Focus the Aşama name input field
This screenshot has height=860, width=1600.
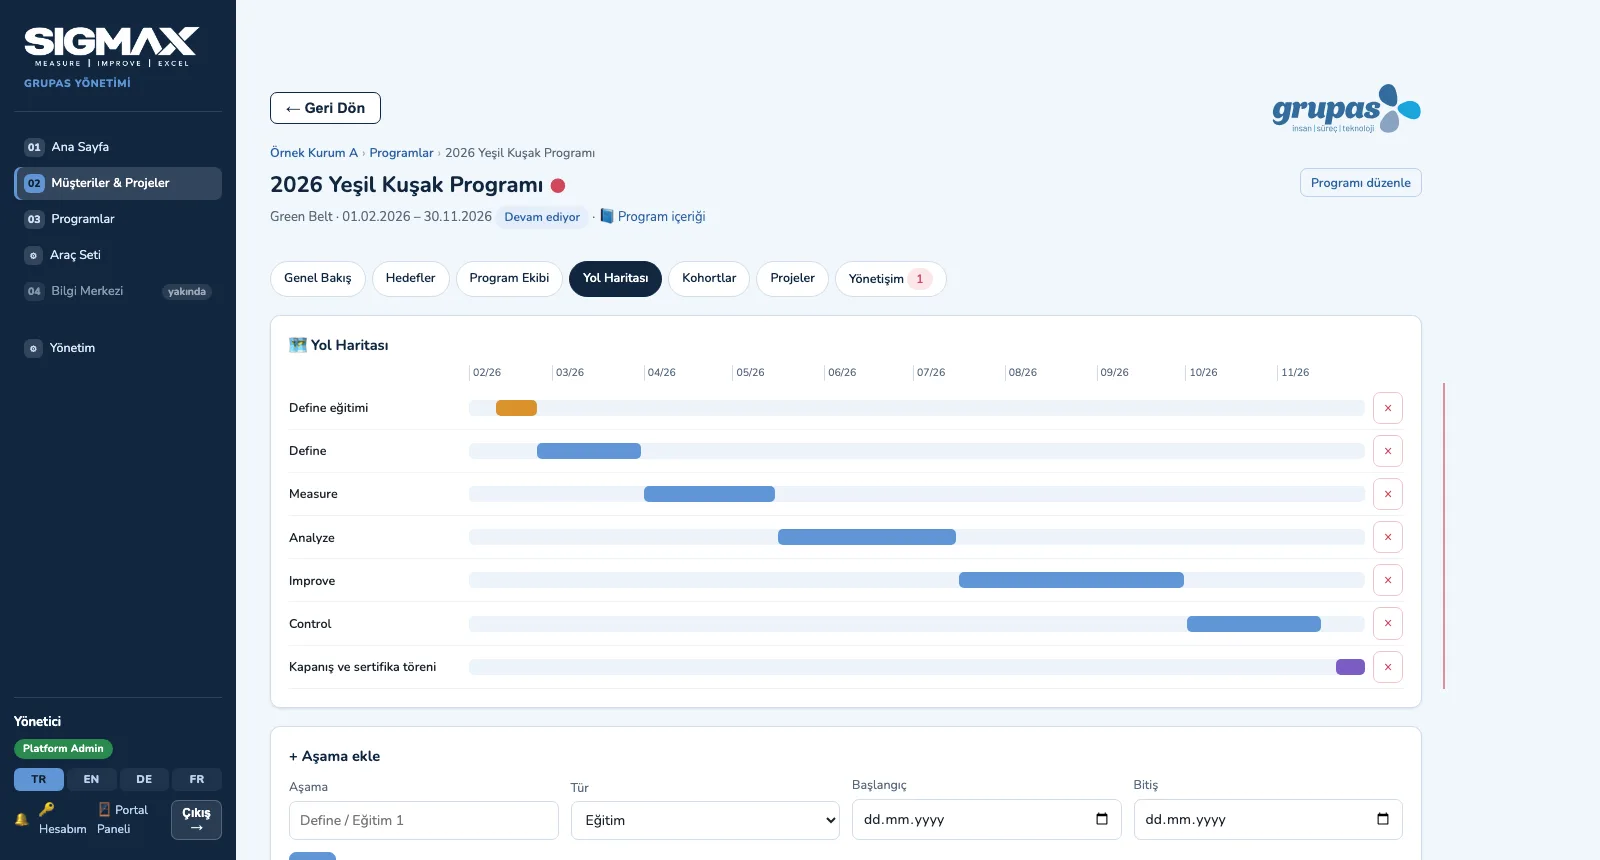point(424,820)
